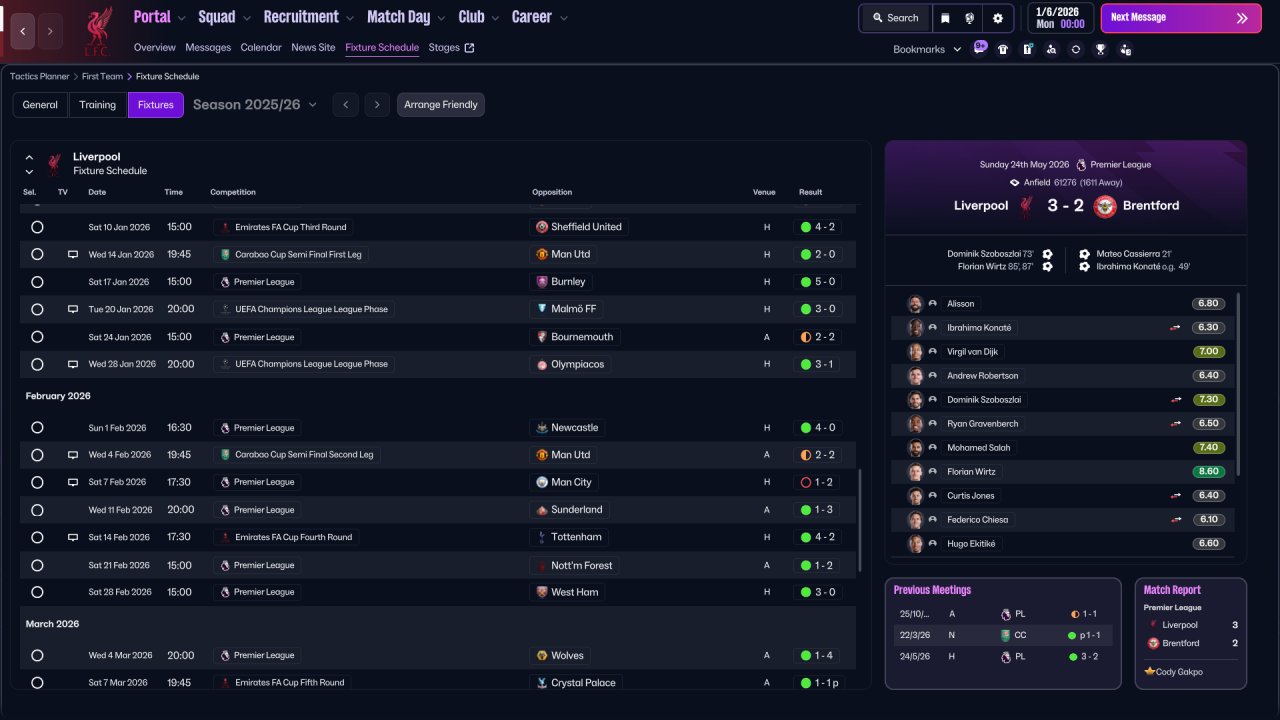Click Cody Gakpo in Match Report
The width and height of the screenshot is (1280, 720).
(x=1179, y=672)
